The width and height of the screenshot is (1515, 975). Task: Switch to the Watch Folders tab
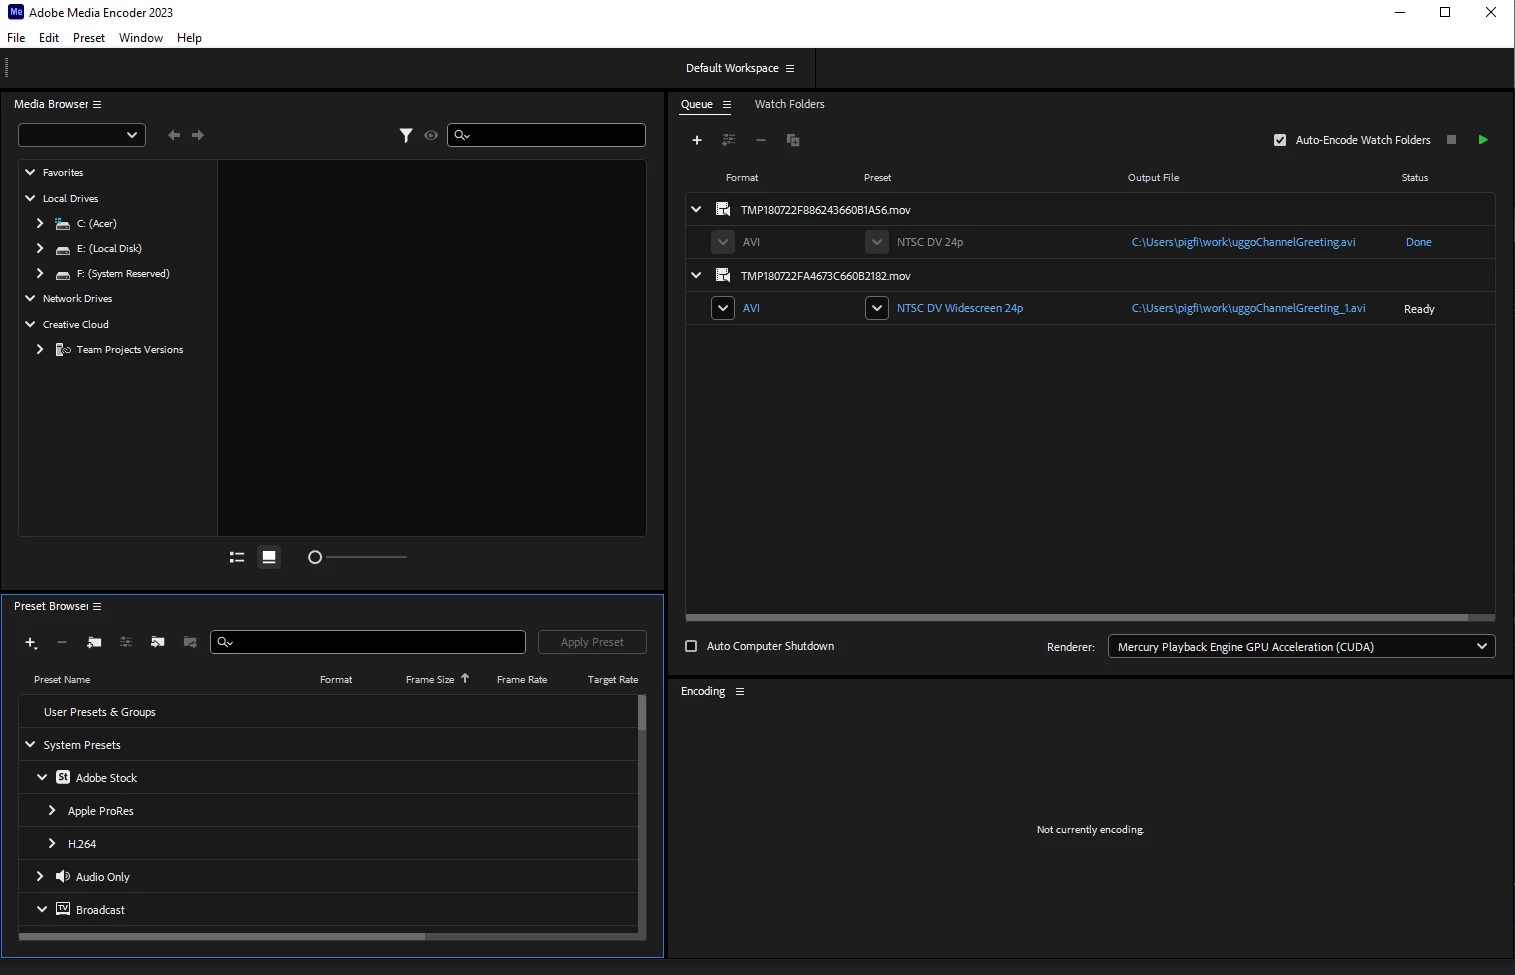pos(789,104)
